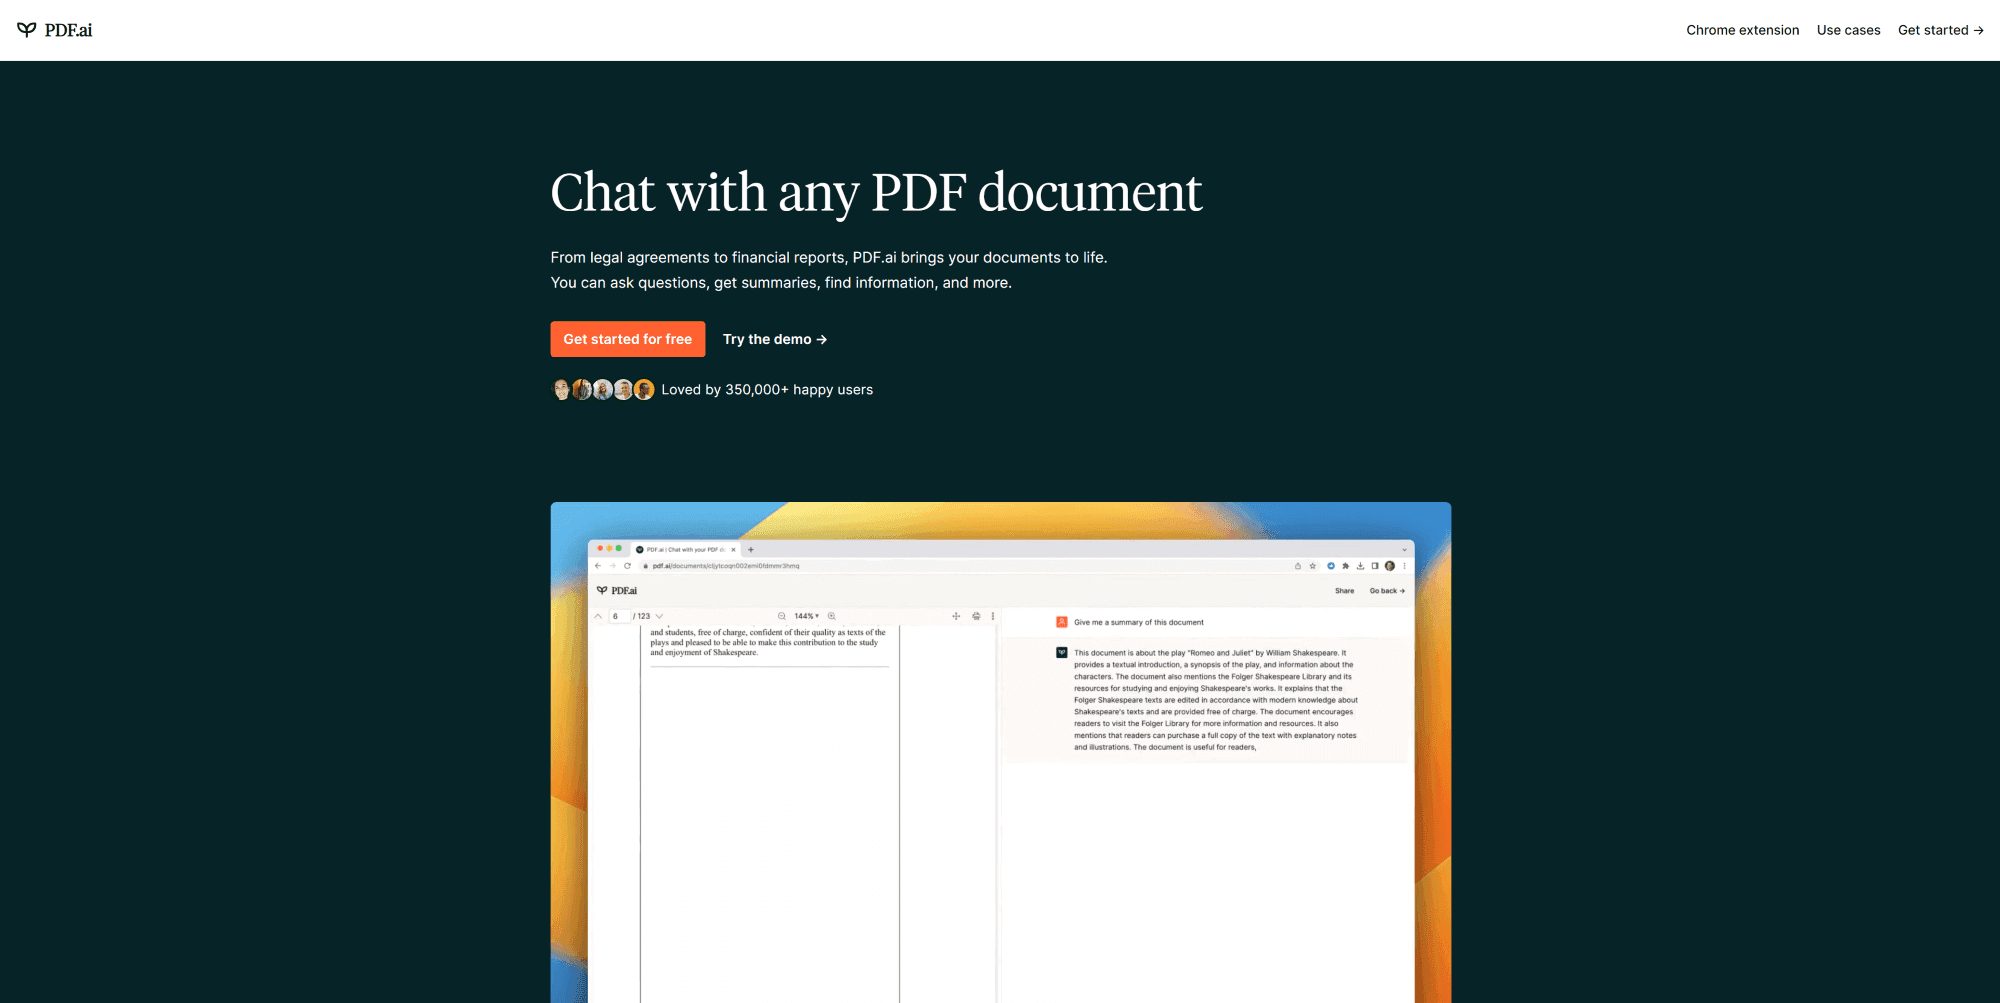Click the Get started for free button
Viewport: 2000px width, 1003px height.
[x=628, y=339]
